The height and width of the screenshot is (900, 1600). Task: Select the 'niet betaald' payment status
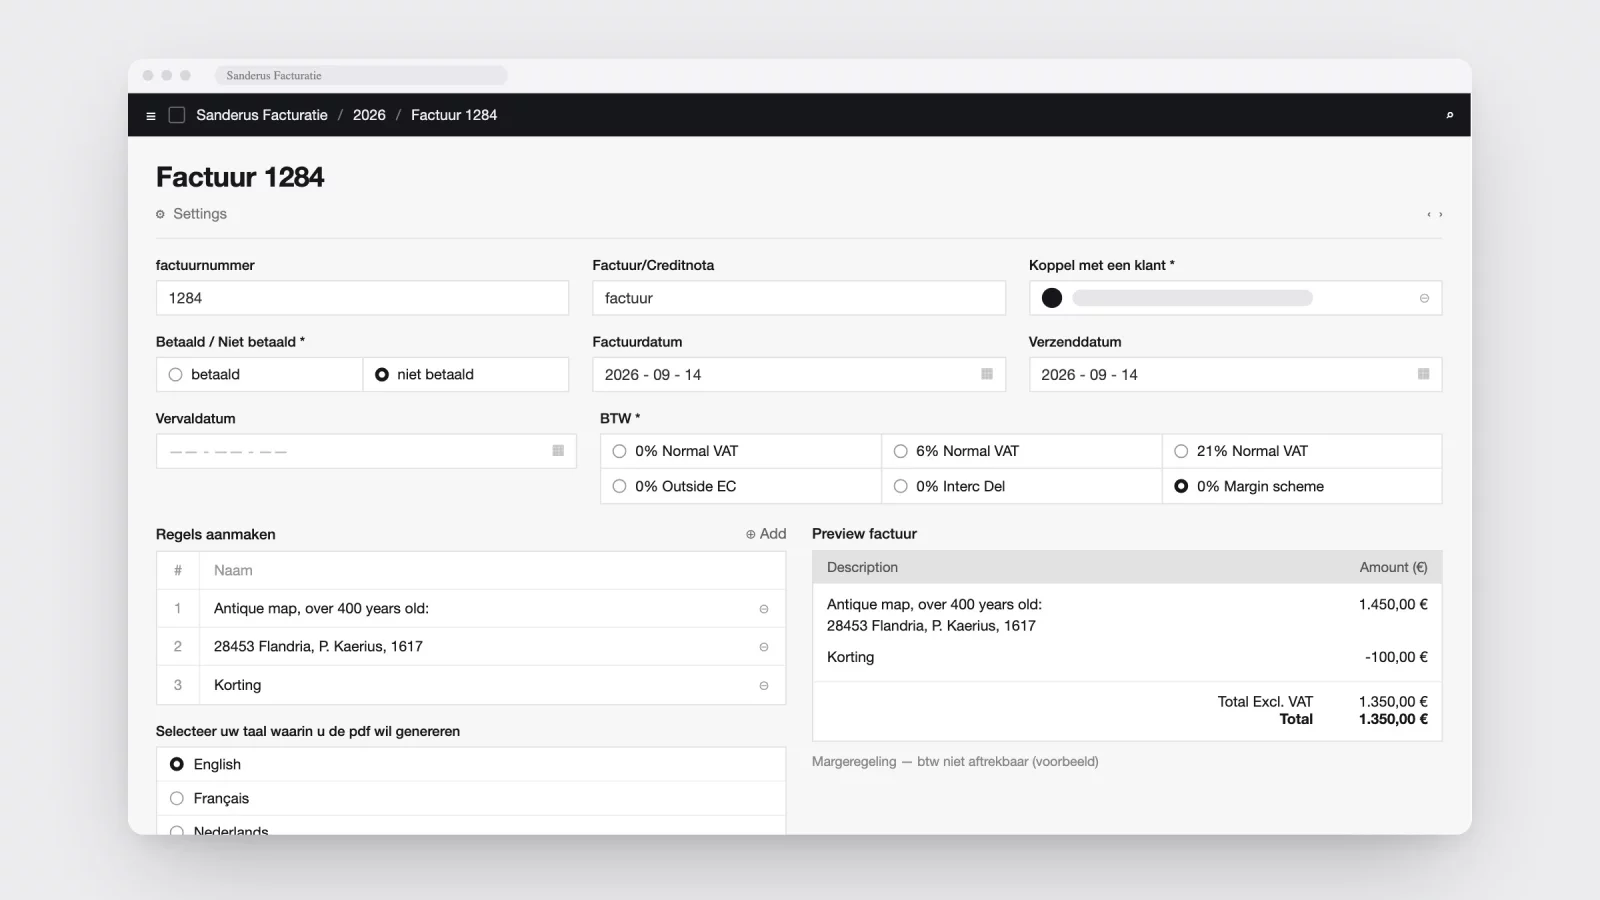[x=465, y=375]
